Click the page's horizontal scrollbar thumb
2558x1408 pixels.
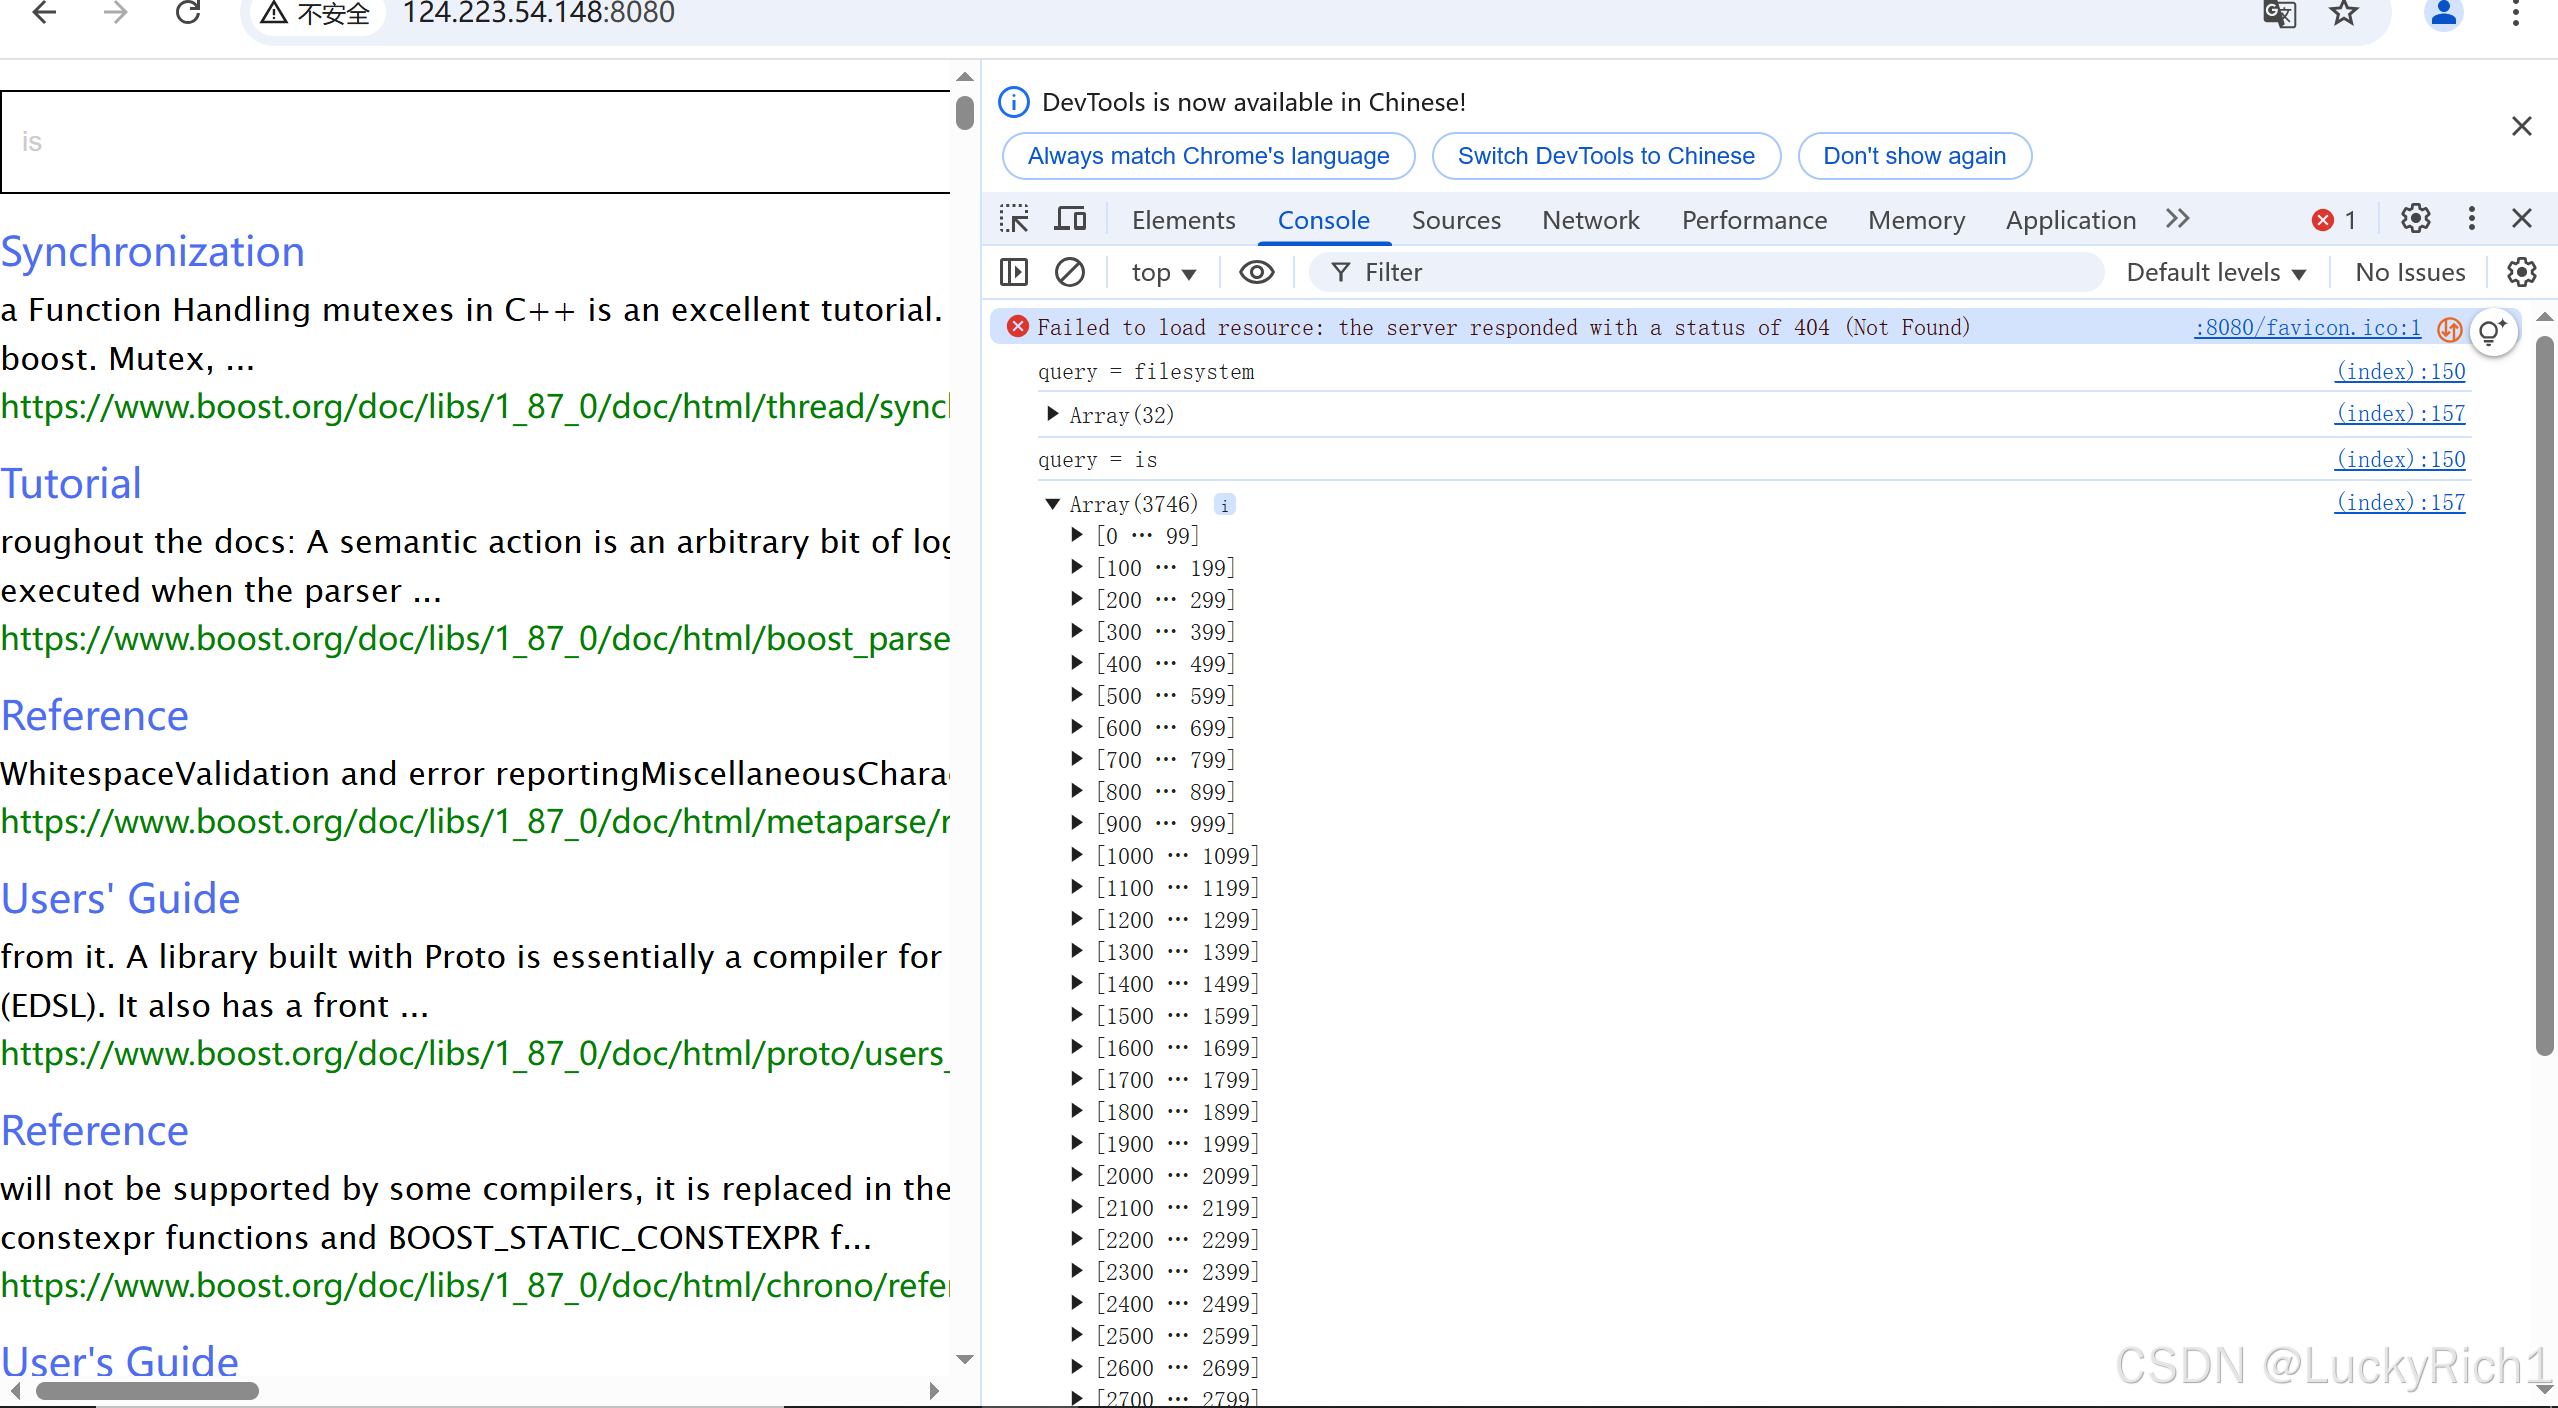click(x=147, y=1390)
